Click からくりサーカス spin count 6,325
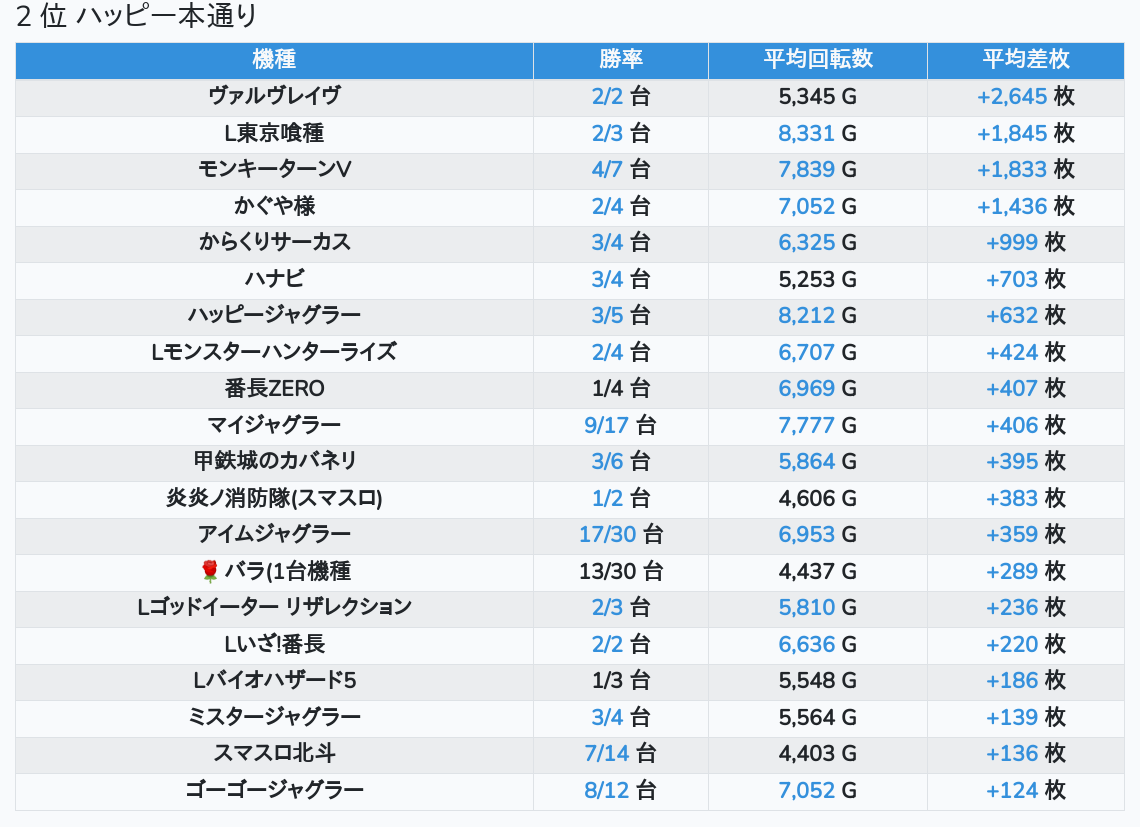1140x827 pixels. tap(806, 242)
